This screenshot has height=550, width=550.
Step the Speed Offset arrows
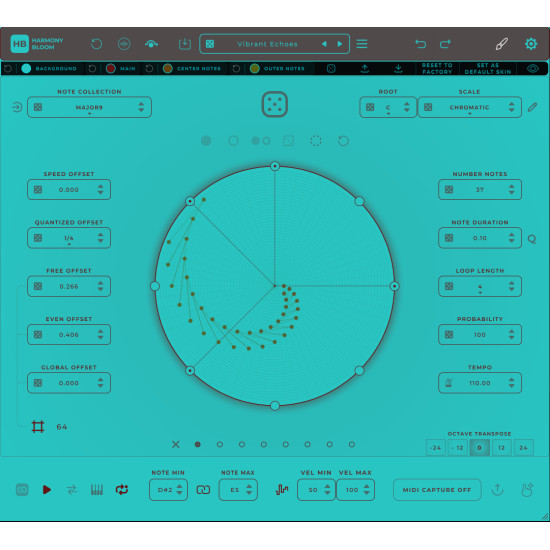(101, 190)
